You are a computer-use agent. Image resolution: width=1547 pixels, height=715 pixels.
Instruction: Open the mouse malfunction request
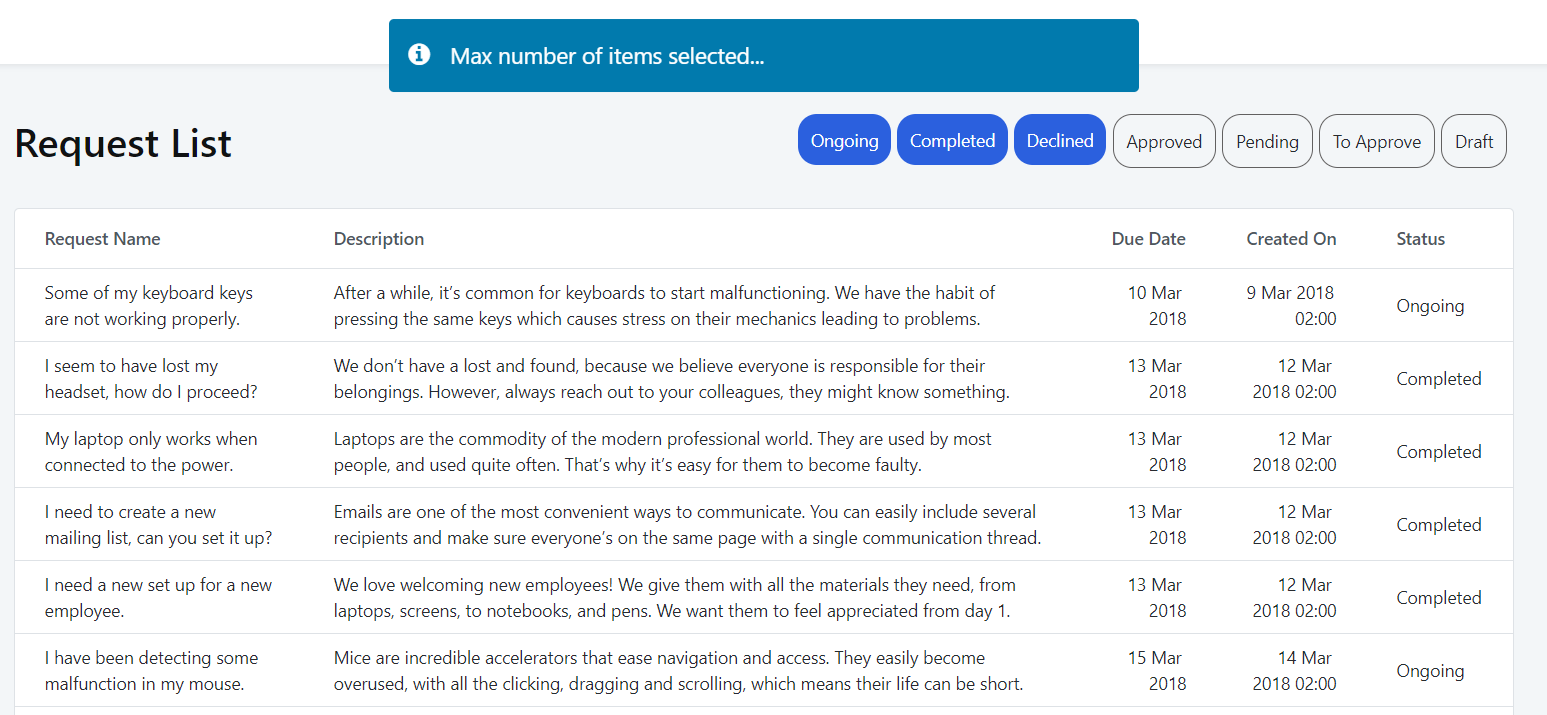click(x=151, y=671)
